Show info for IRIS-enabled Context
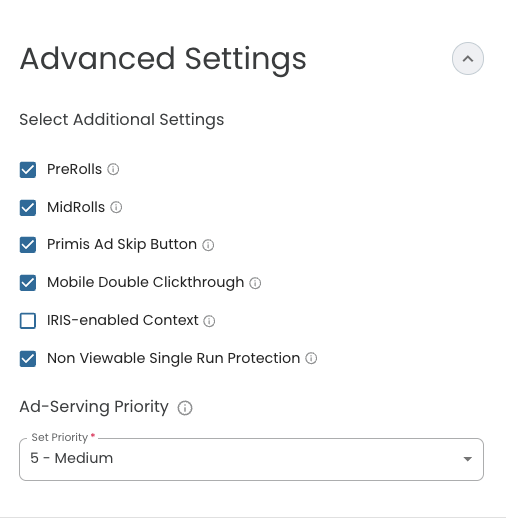 tap(209, 321)
